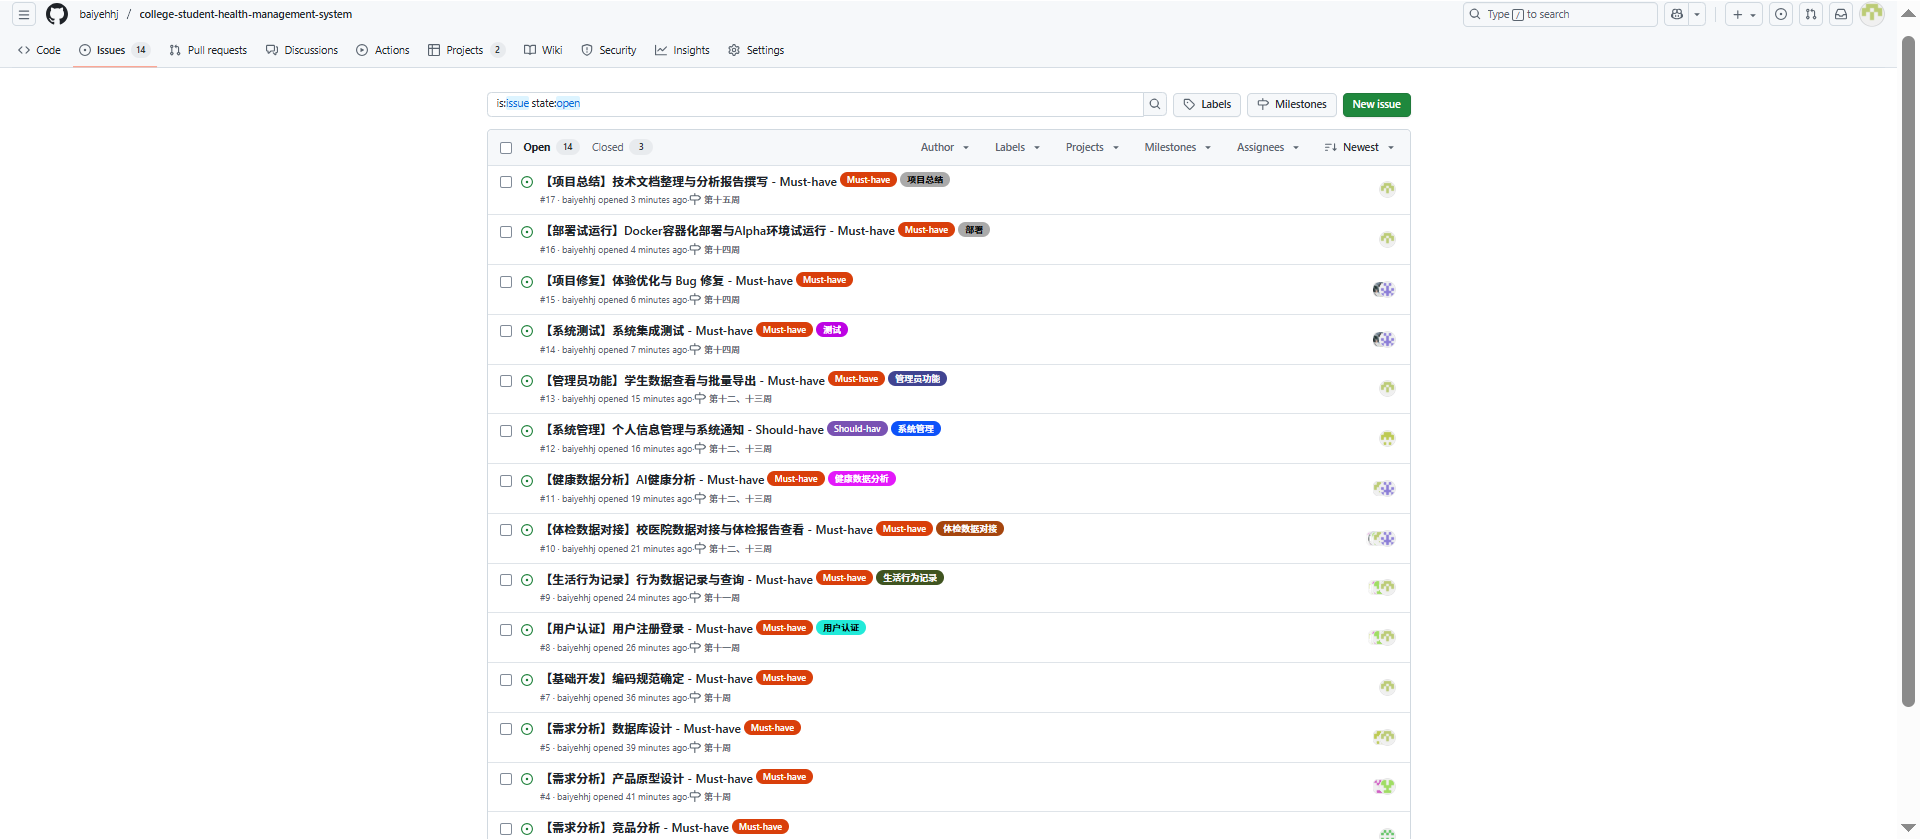Submit search with the magnifier button
1920x839 pixels.
(x=1155, y=104)
